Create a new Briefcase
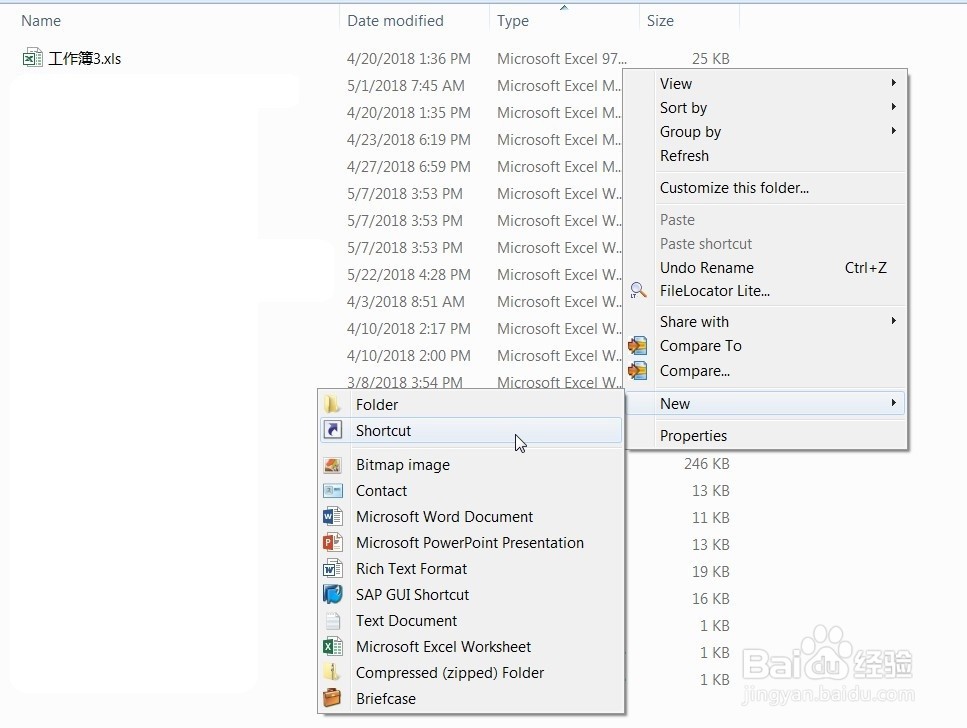Viewport: 967px width, 728px height. (x=471, y=698)
